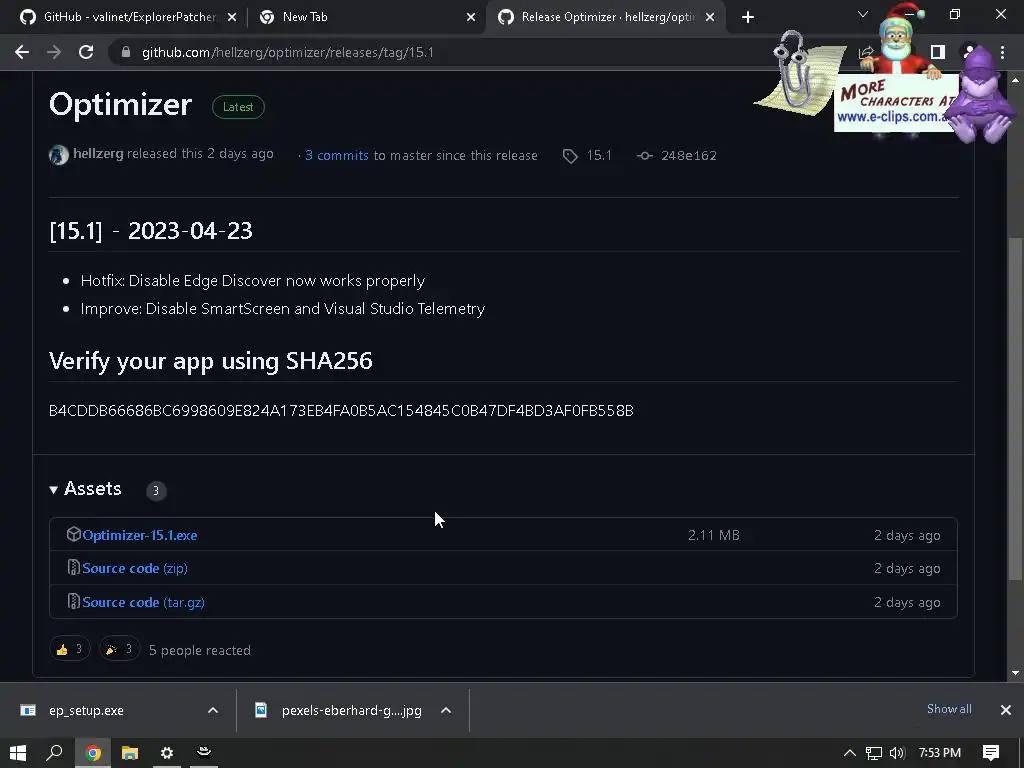This screenshot has width=1024, height=768.
Task: Click the zip file icon for Source code (zip)
Action: (x=74, y=568)
